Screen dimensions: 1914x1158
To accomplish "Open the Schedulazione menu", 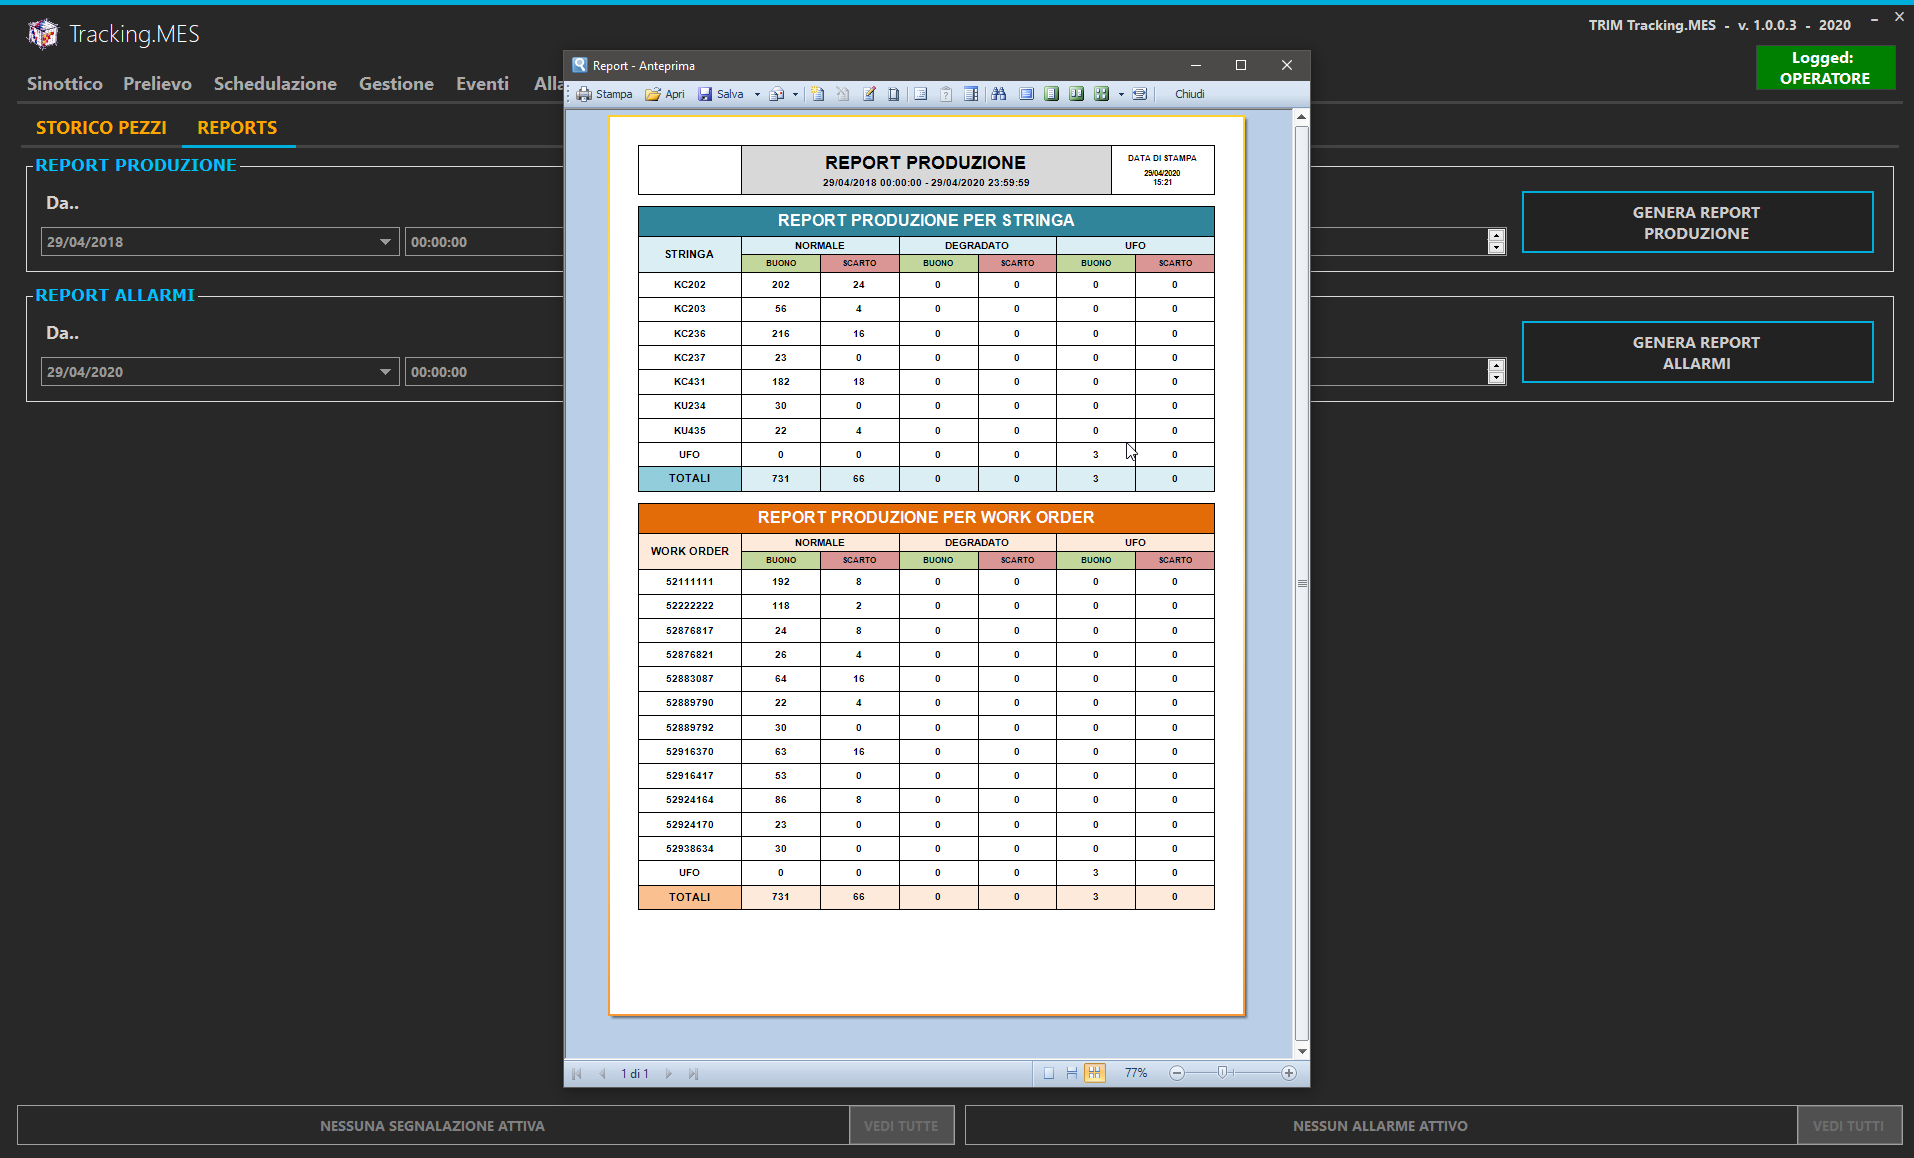I will click(275, 84).
